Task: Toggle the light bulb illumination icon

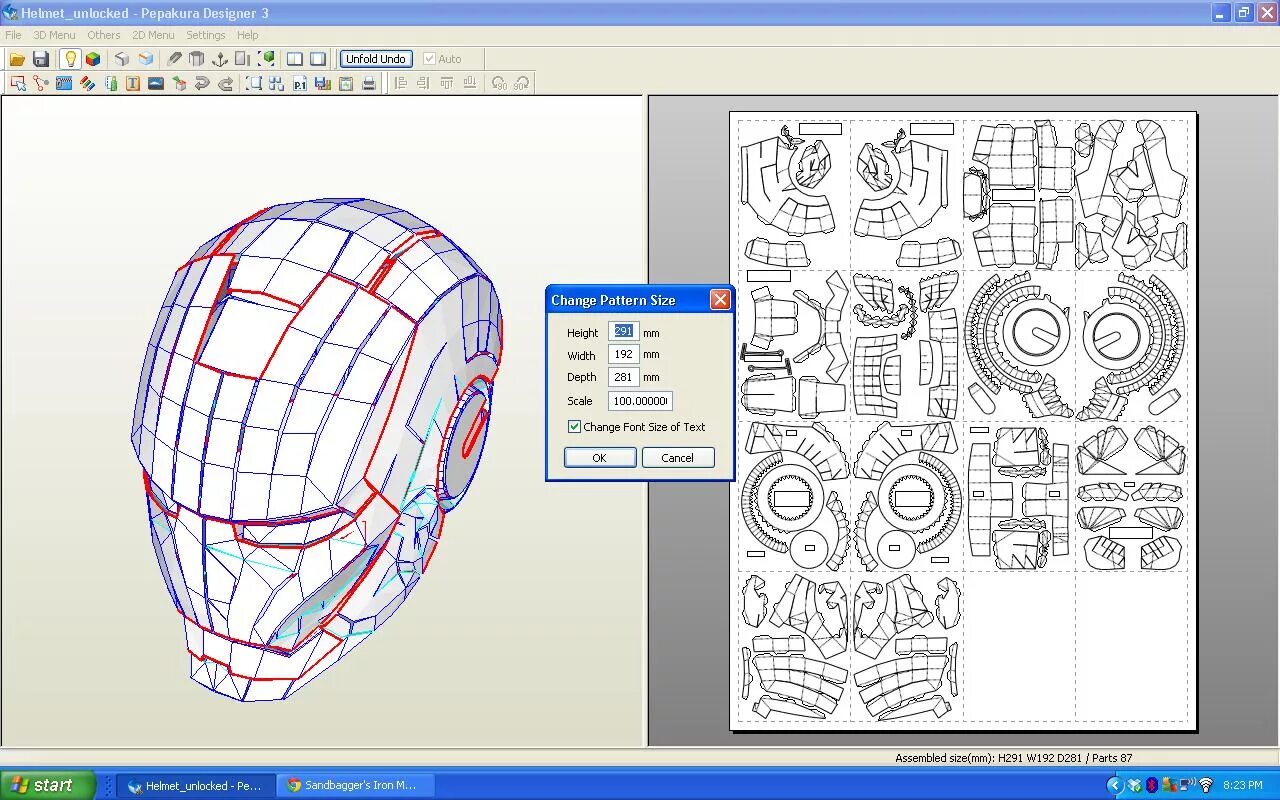Action: coord(70,58)
